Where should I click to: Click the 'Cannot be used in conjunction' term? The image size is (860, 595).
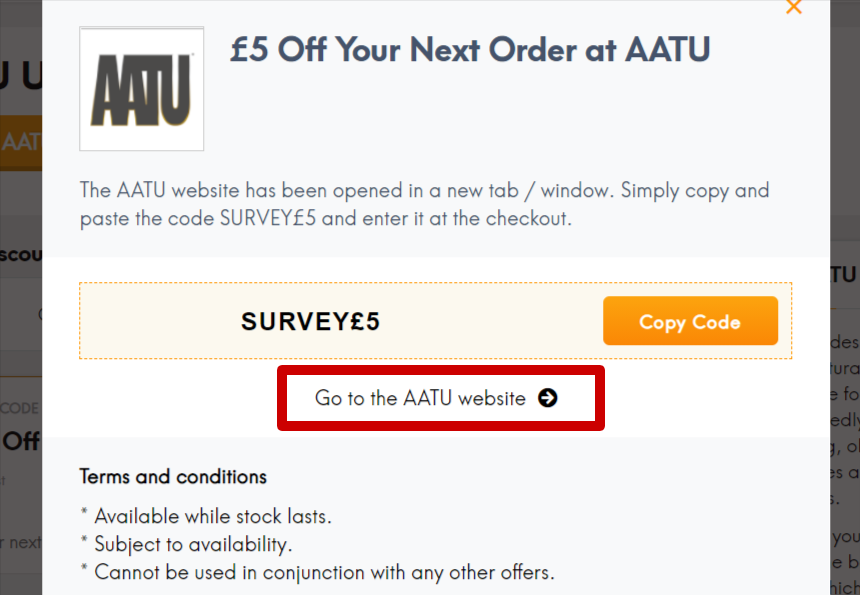pyautogui.click(x=324, y=572)
